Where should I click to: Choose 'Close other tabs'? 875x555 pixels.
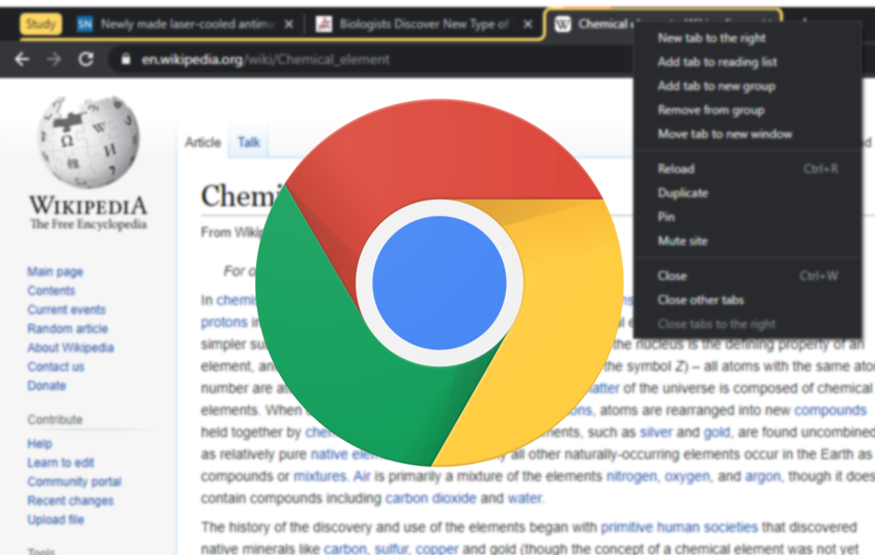[748, 300]
